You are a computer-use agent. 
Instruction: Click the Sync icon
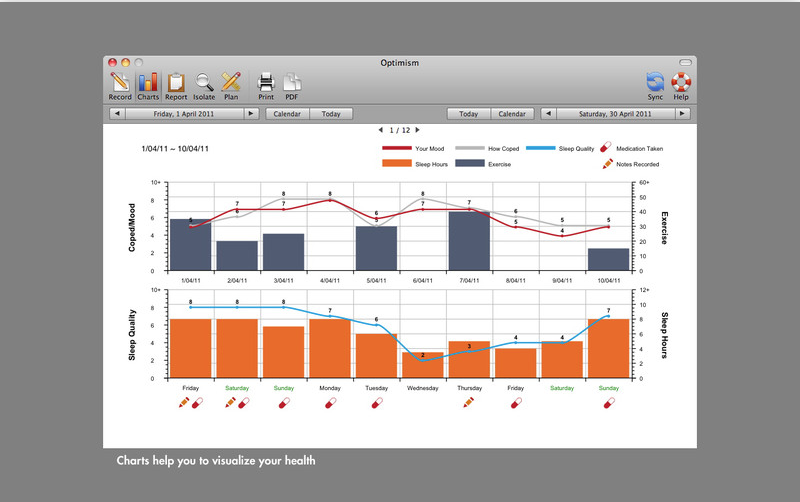(655, 86)
